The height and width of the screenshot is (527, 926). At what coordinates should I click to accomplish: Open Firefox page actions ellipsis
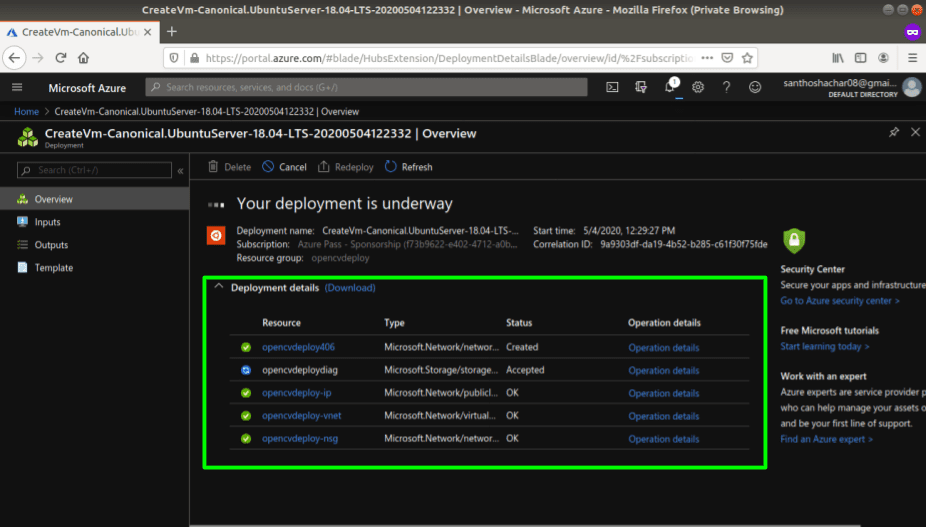click(x=707, y=58)
